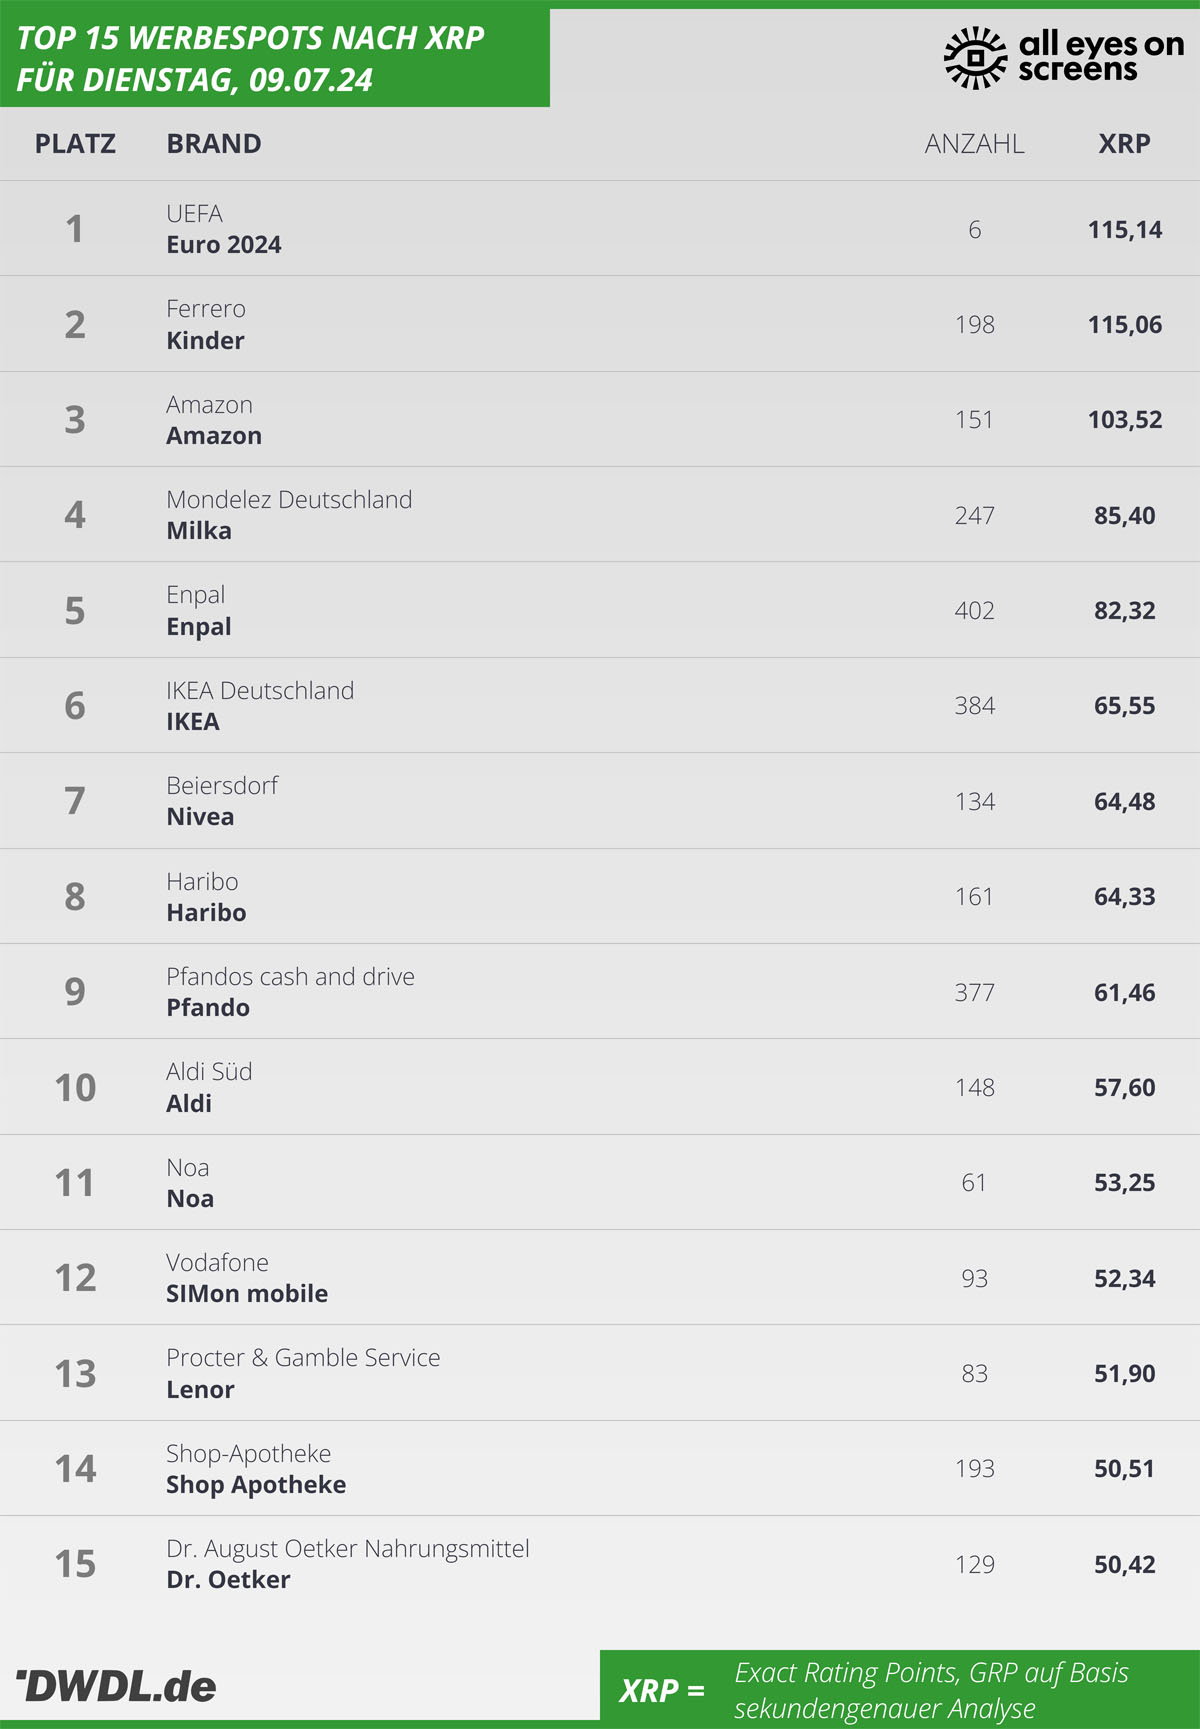Click the ANZAHL column header

point(974,144)
